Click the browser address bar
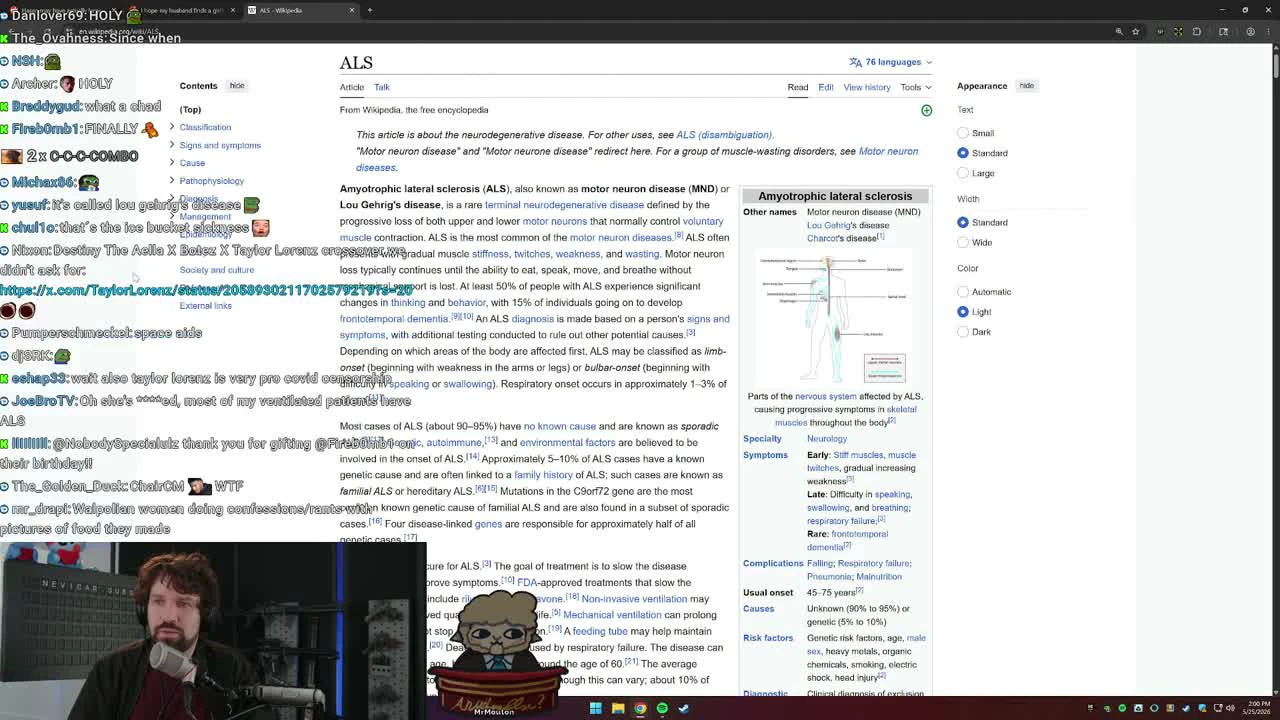Image resolution: width=1280 pixels, height=720 pixels. [x=600, y=31]
